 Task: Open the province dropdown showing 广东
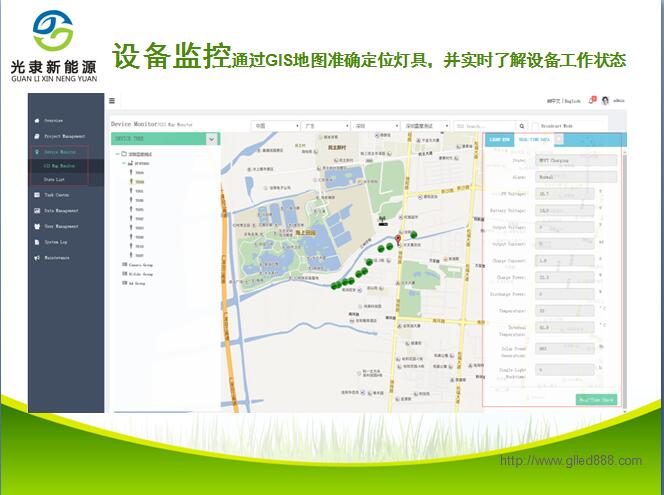tap(326, 126)
